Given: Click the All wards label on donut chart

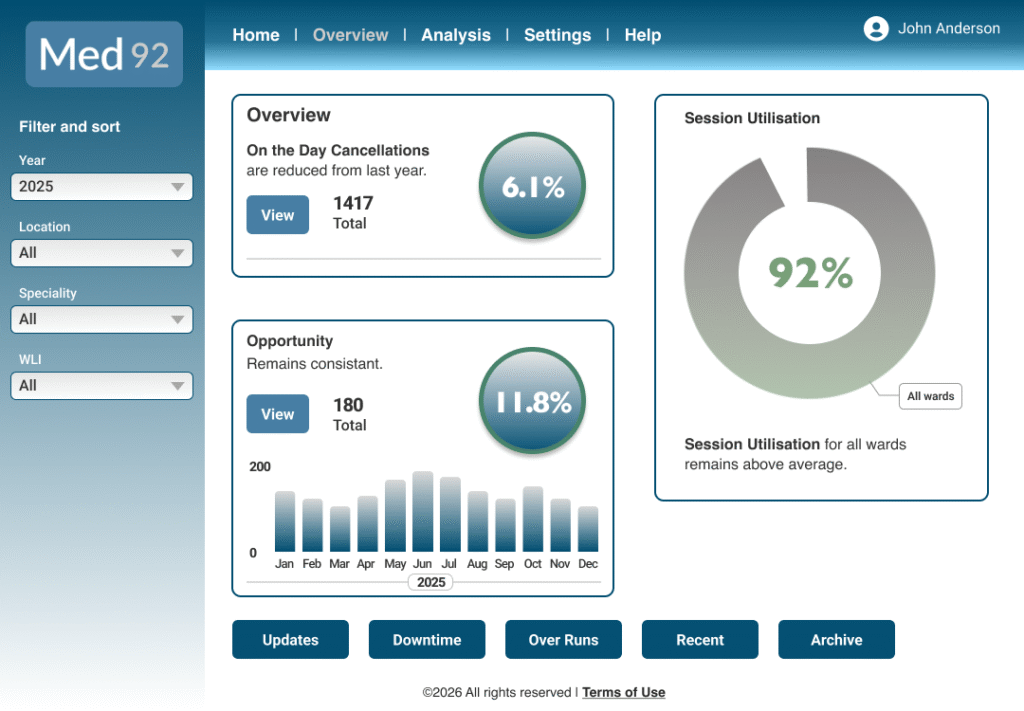Looking at the screenshot, I should click(930, 396).
